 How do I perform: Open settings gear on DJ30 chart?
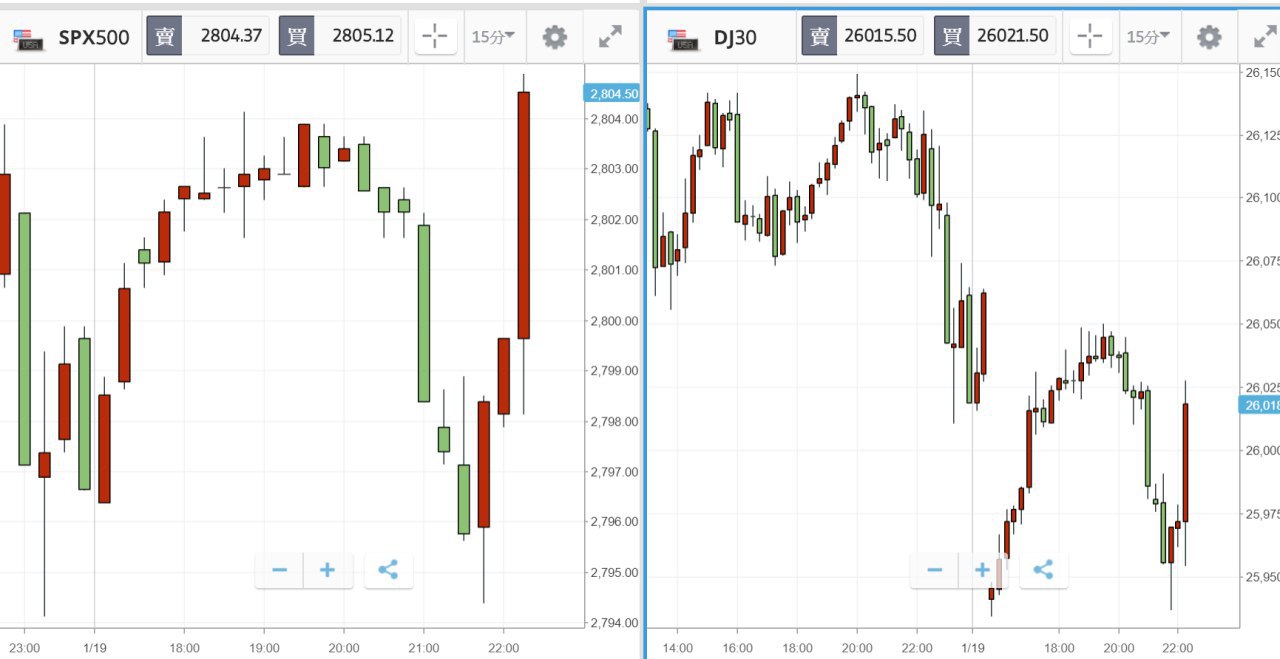(x=1209, y=37)
